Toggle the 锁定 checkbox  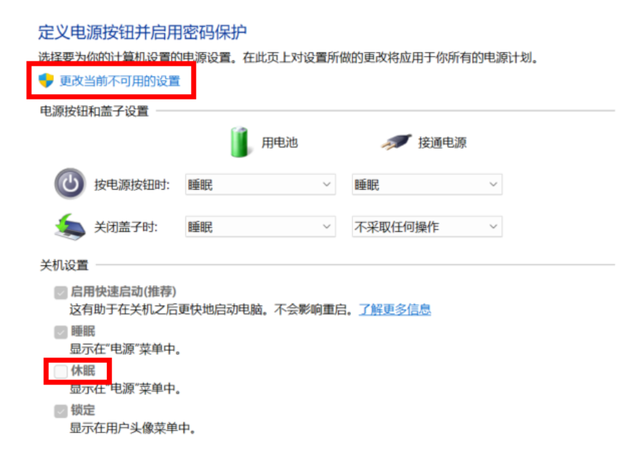pos(61,411)
